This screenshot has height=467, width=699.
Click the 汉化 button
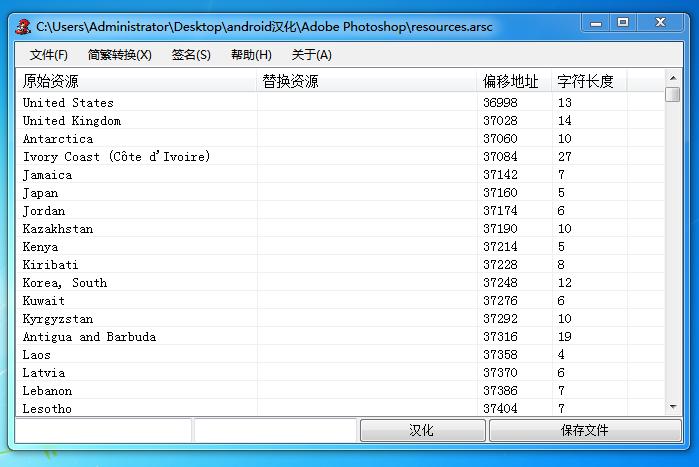[422, 430]
